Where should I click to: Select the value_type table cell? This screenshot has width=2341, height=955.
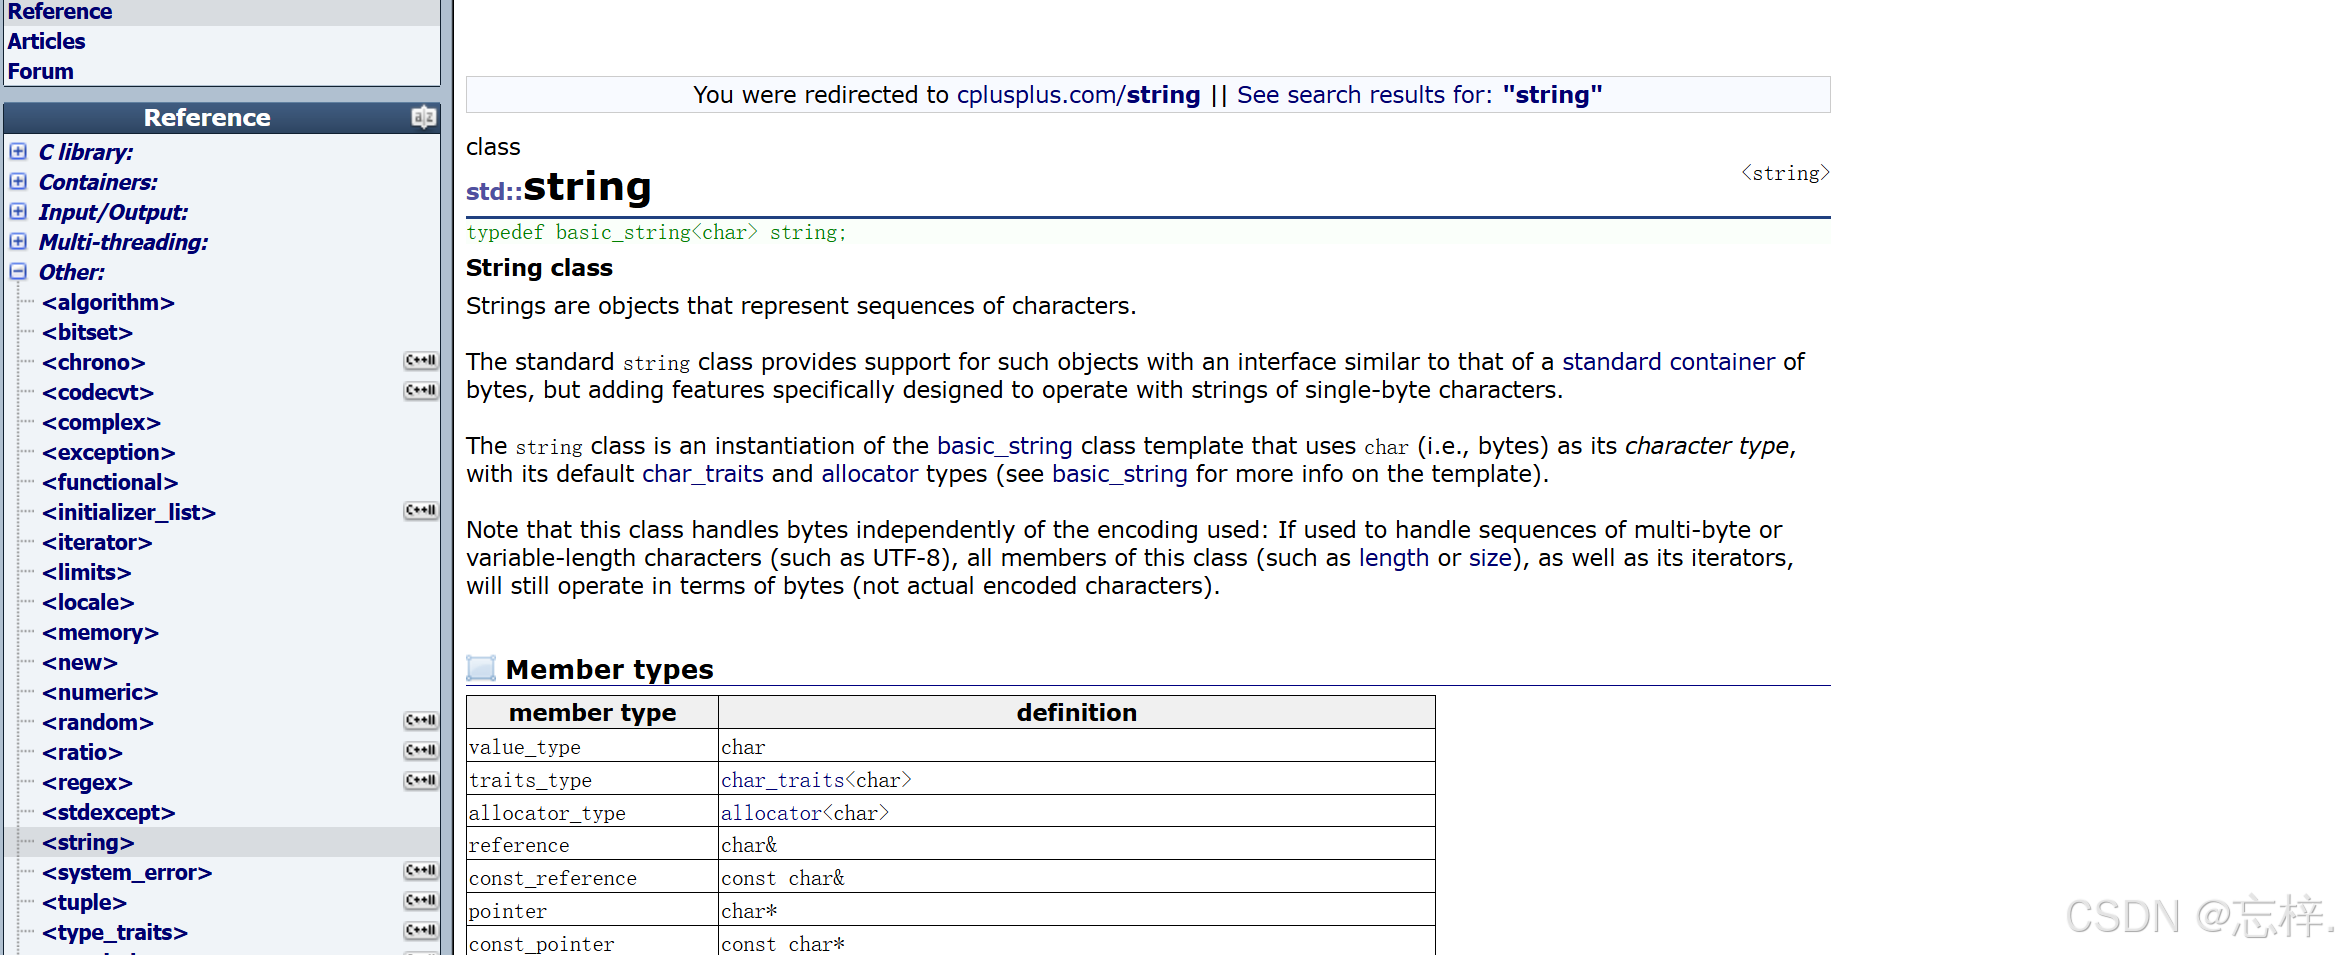592,746
